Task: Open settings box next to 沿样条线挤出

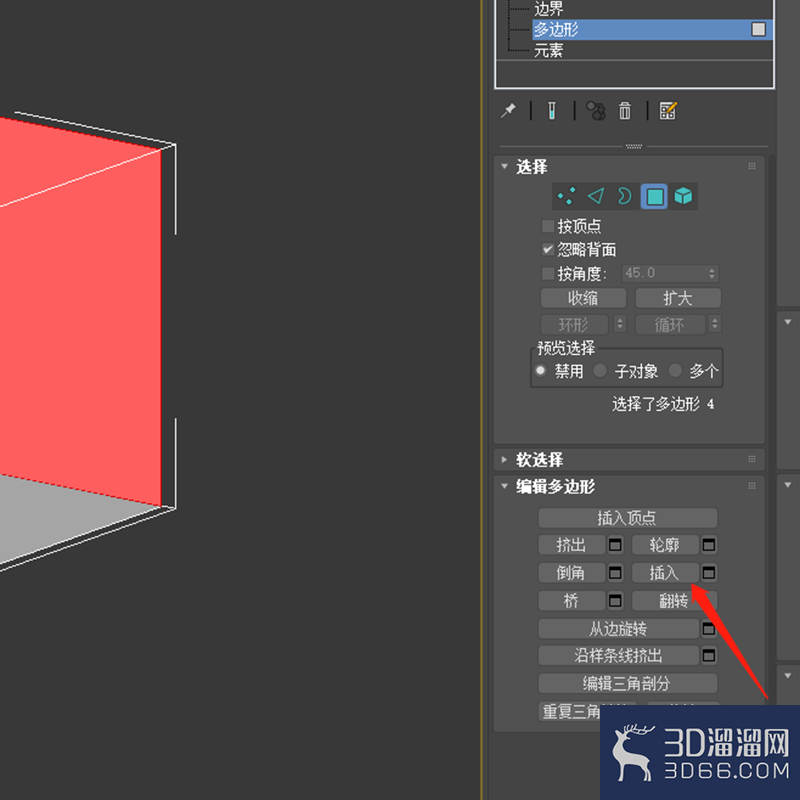Action: point(709,655)
